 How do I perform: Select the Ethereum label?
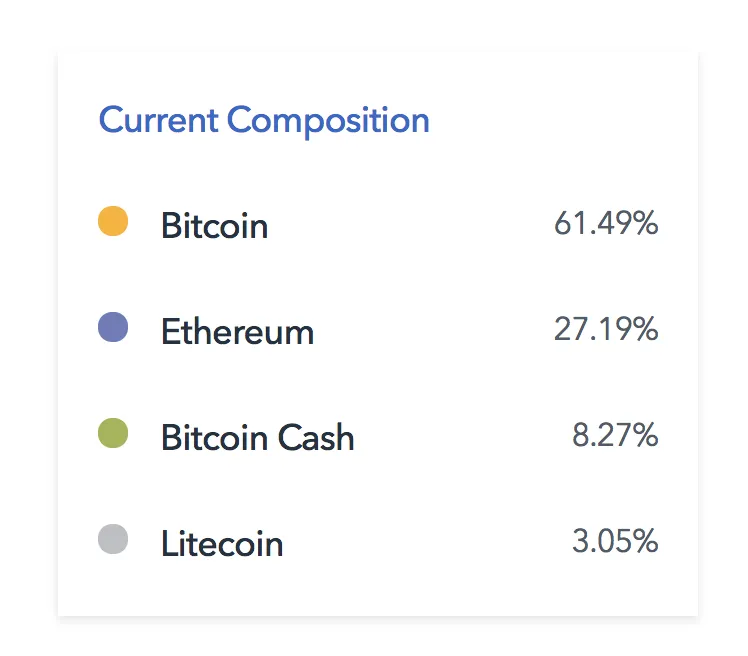coord(238,331)
